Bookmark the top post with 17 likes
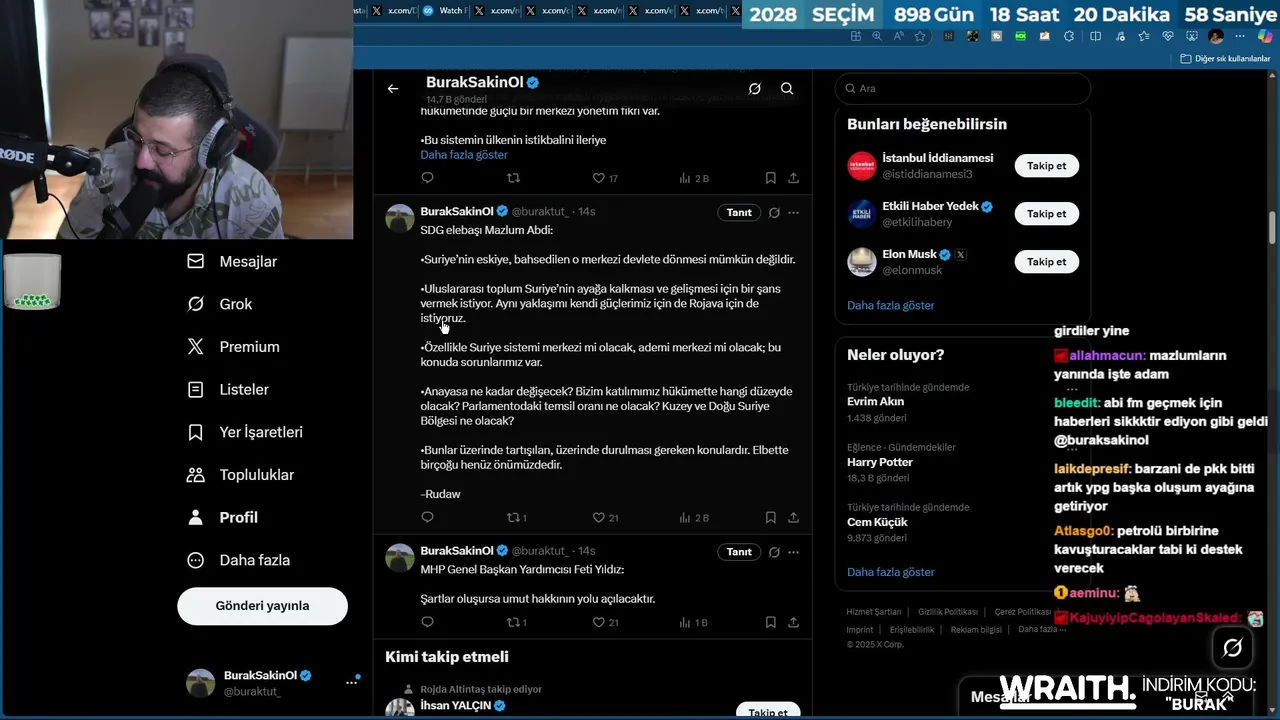 click(x=770, y=178)
